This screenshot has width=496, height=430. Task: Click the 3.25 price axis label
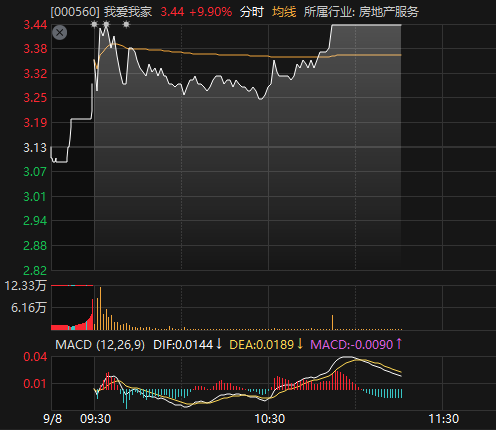point(35,98)
